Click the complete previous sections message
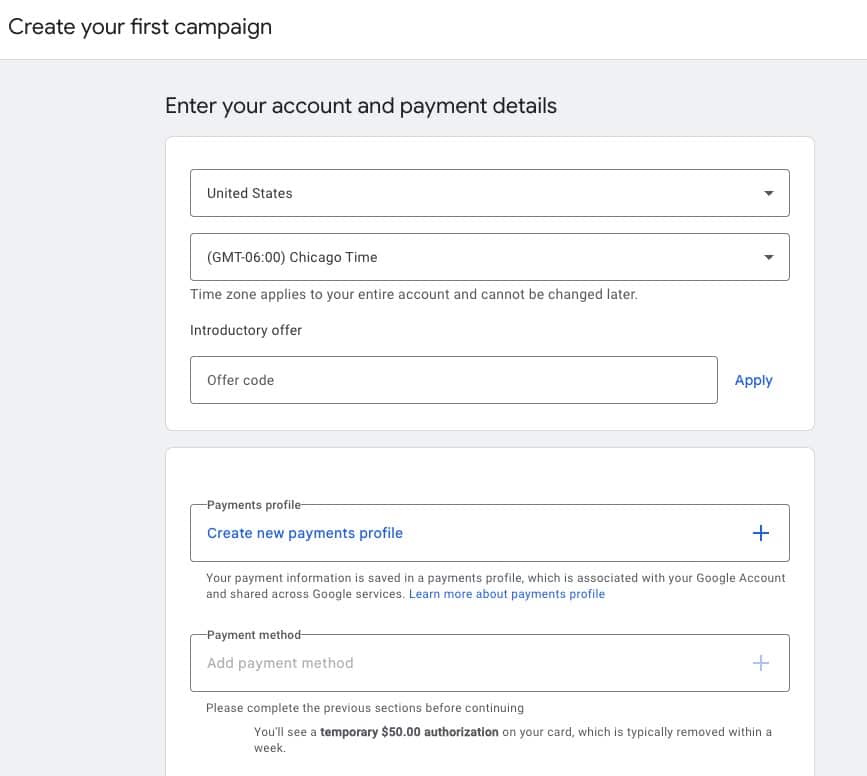867x776 pixels. coord(365,708)
